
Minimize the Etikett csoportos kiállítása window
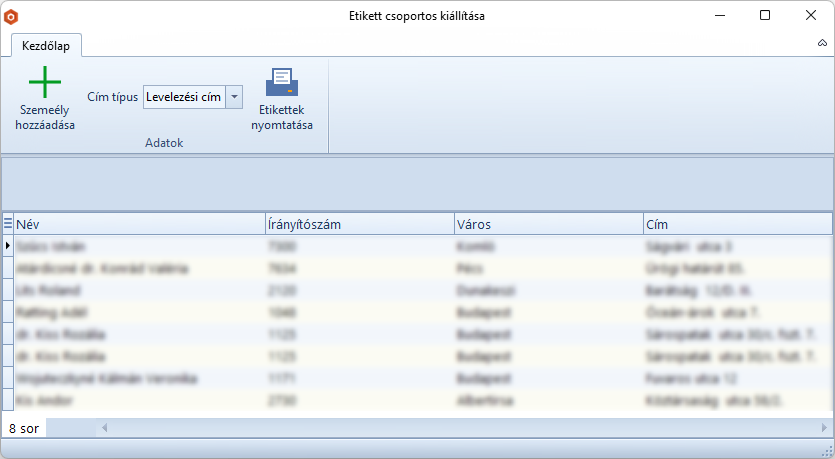pyautogui.click(x=719, y=16)
